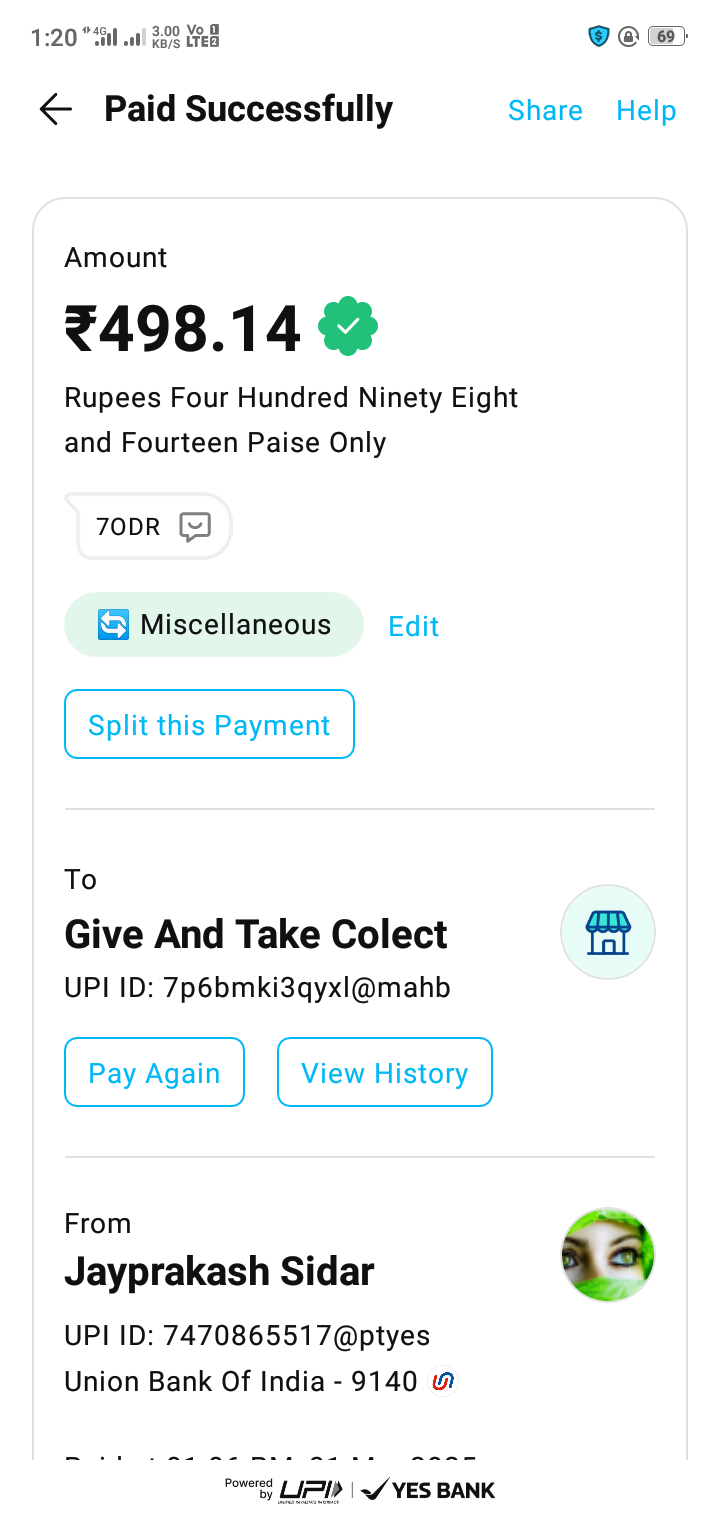Select the Miscellaneous category tag
The height and width of the screenshot is (1520, 720).
tap(214, 625)
